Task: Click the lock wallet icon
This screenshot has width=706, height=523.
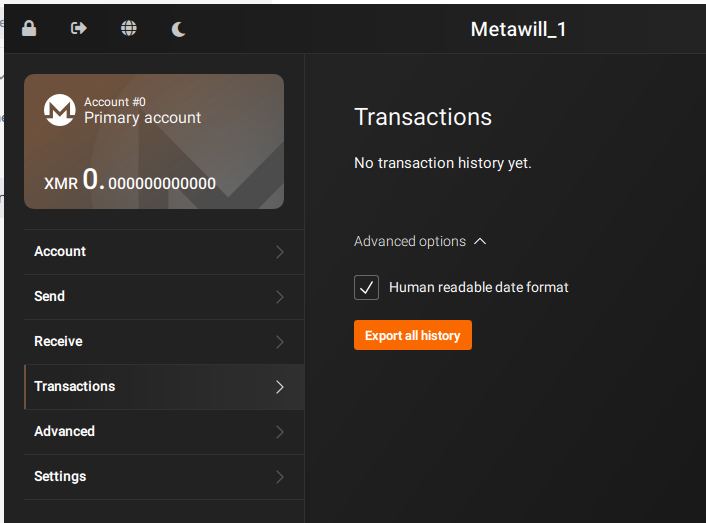Action: [x=29, y=29]
